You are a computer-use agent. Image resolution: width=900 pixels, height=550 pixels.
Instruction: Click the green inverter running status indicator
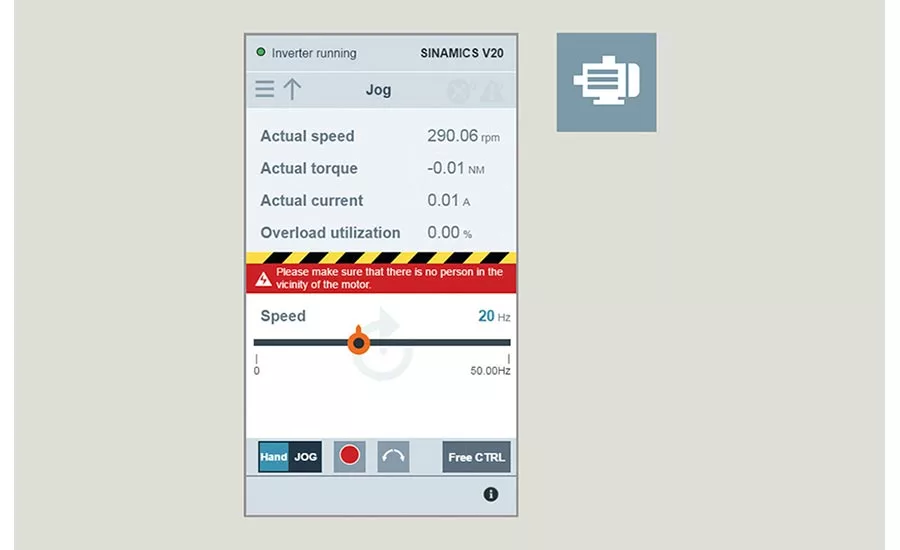click(x=261, y=53)
